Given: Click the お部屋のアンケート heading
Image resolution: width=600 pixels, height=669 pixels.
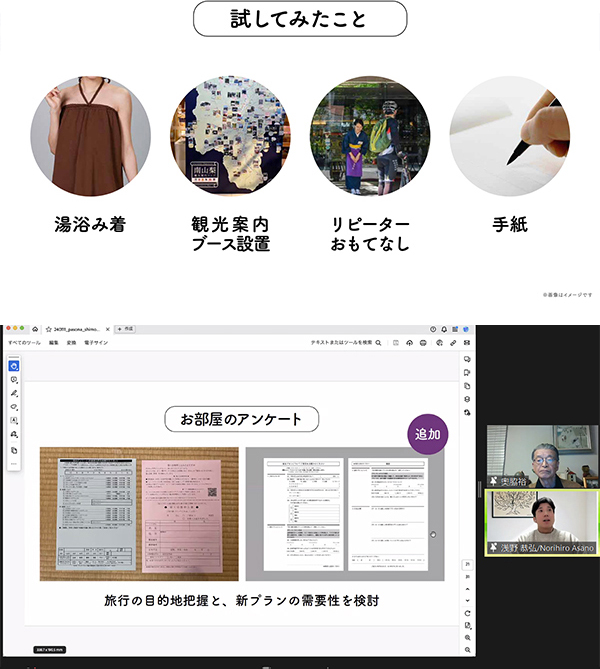Looking at the screenshot, I should 242,419.
